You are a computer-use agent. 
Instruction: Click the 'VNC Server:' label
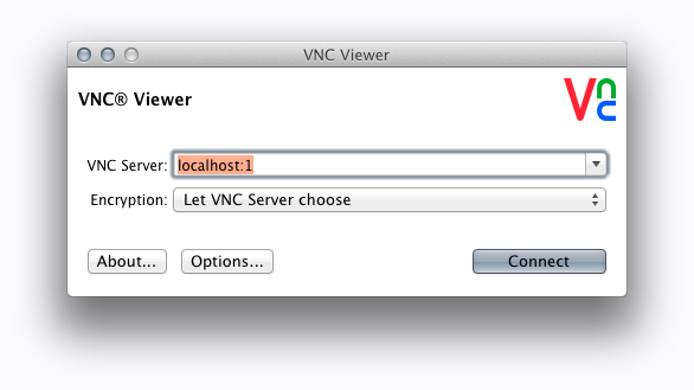pos(127,166)
